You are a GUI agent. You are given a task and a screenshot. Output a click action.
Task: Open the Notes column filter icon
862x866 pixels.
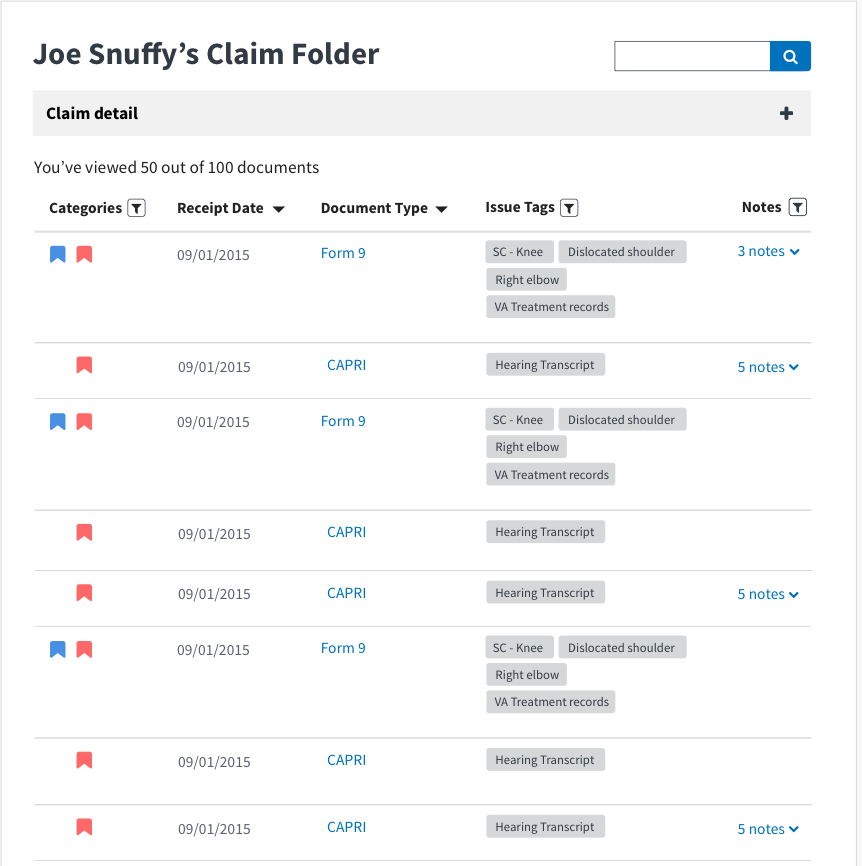coord(797,207)
